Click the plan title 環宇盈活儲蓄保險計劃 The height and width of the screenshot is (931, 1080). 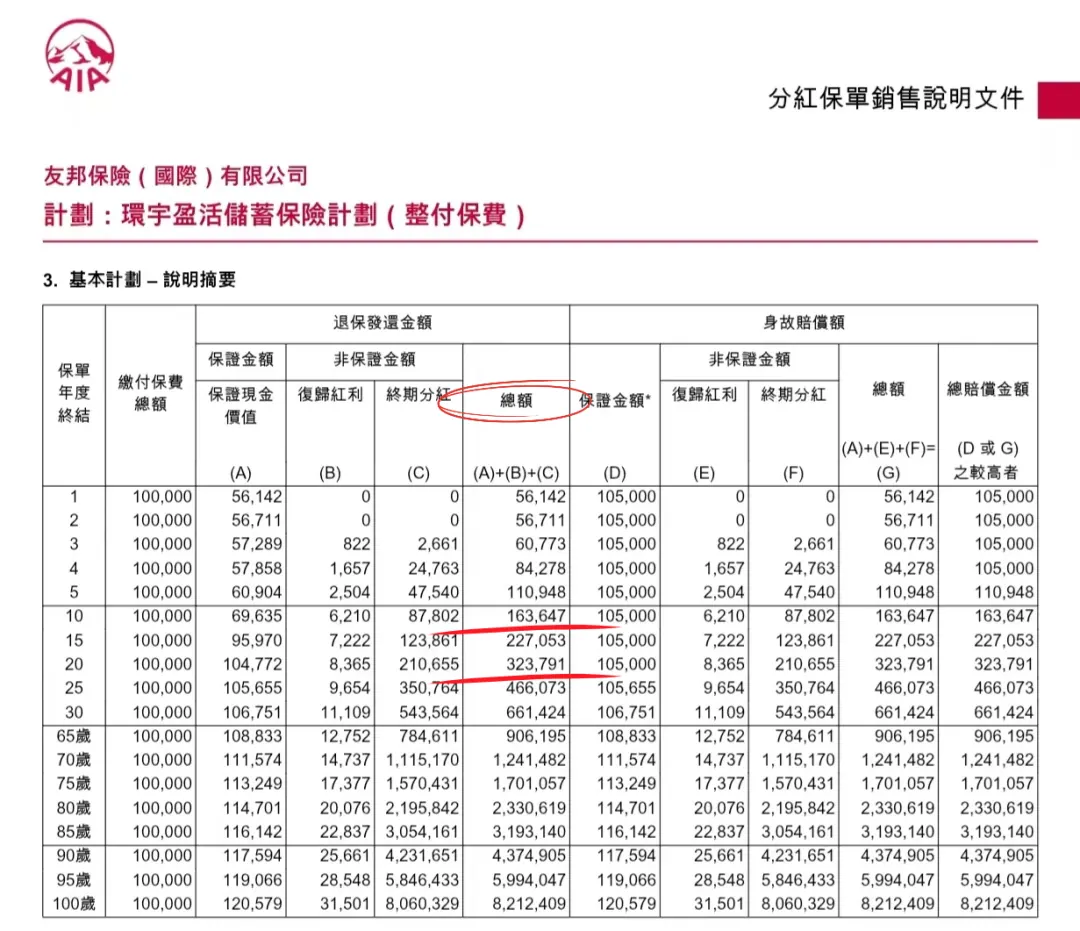pos(249,215)
